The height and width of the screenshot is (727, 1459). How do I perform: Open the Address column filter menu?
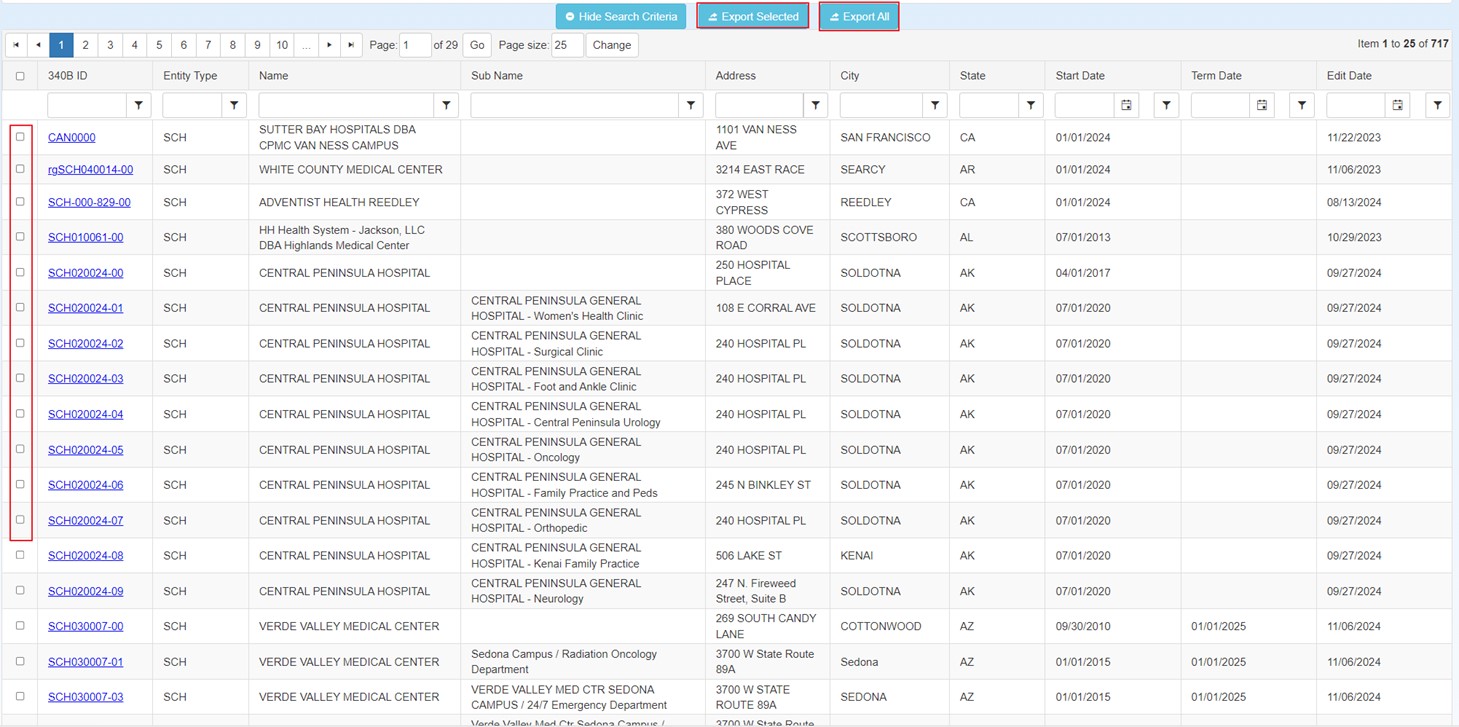[x=816, y=105]
